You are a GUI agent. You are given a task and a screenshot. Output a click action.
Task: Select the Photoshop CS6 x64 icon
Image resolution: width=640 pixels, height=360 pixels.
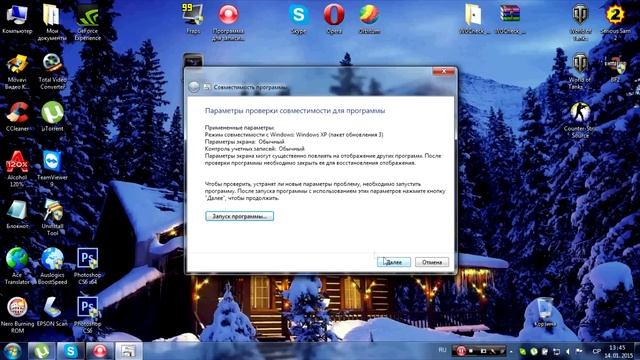point(87,266)
